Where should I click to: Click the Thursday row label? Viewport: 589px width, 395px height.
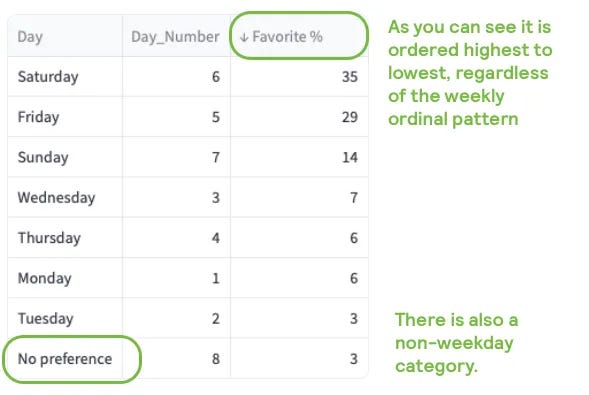point(49,238)
